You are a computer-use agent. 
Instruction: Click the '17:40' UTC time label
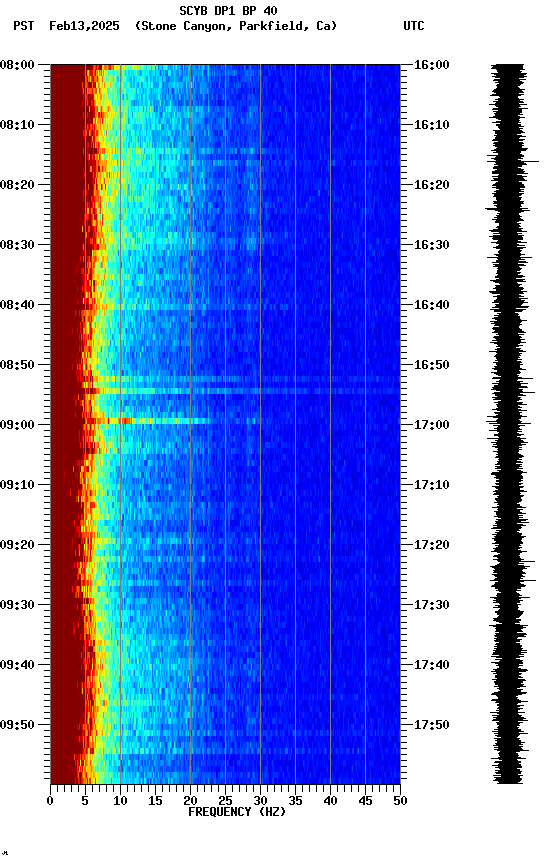point(432,665)
